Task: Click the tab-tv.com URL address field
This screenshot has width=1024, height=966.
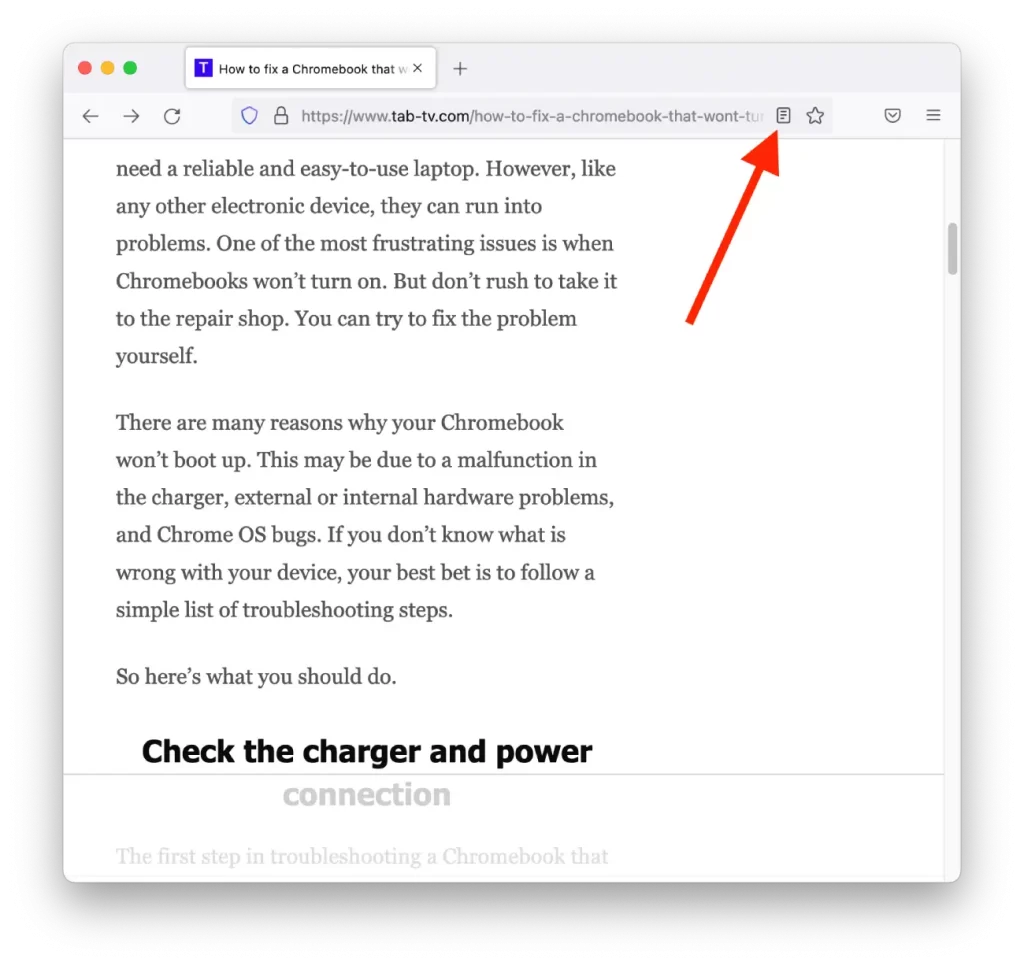Action: 532,116
